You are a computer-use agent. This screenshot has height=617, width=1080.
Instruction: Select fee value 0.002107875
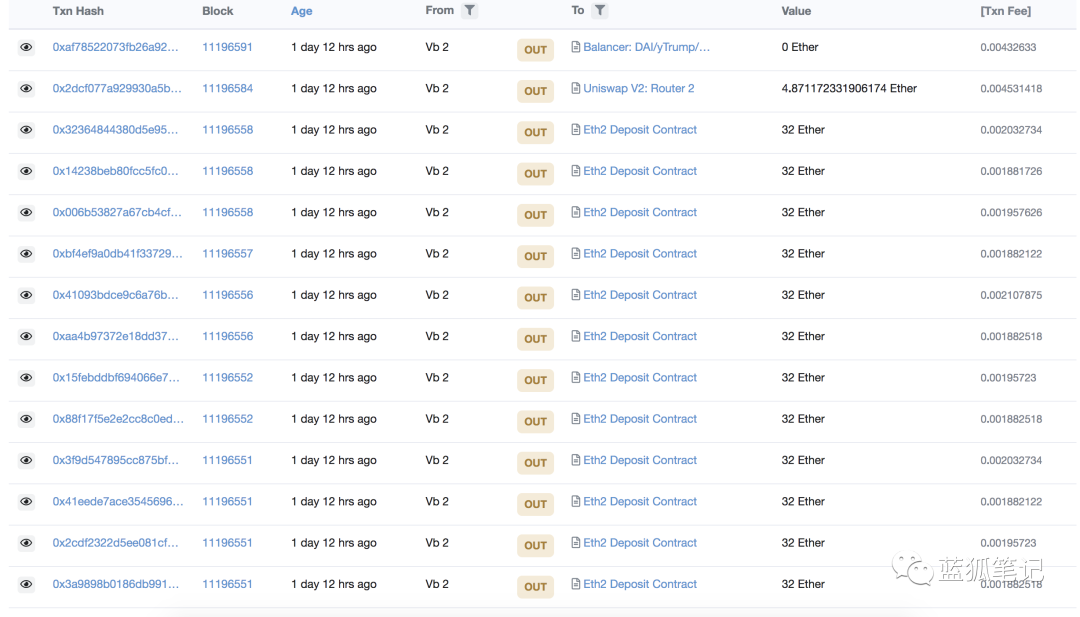click(1011, 295)
